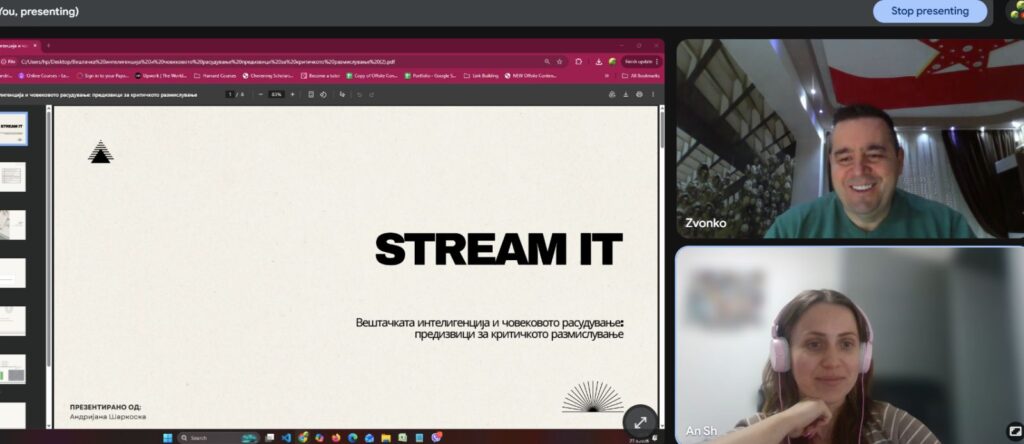Open a new browser tab
This screenshot has height=444, width=1024.
[47, 45]
